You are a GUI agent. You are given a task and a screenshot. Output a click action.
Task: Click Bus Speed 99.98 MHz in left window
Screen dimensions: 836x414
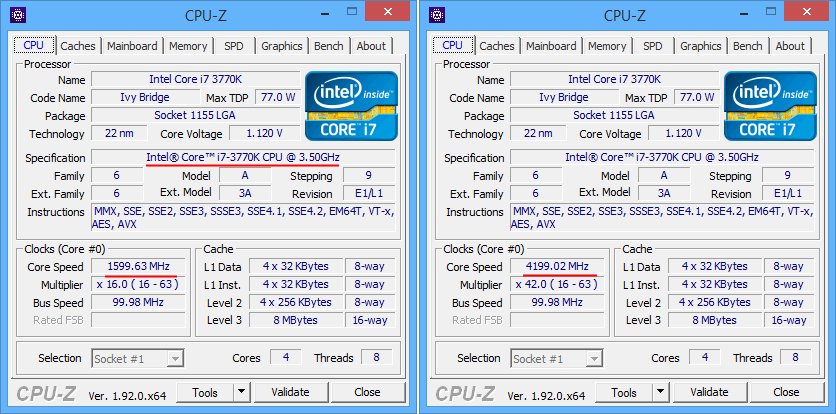pos(139,302)
